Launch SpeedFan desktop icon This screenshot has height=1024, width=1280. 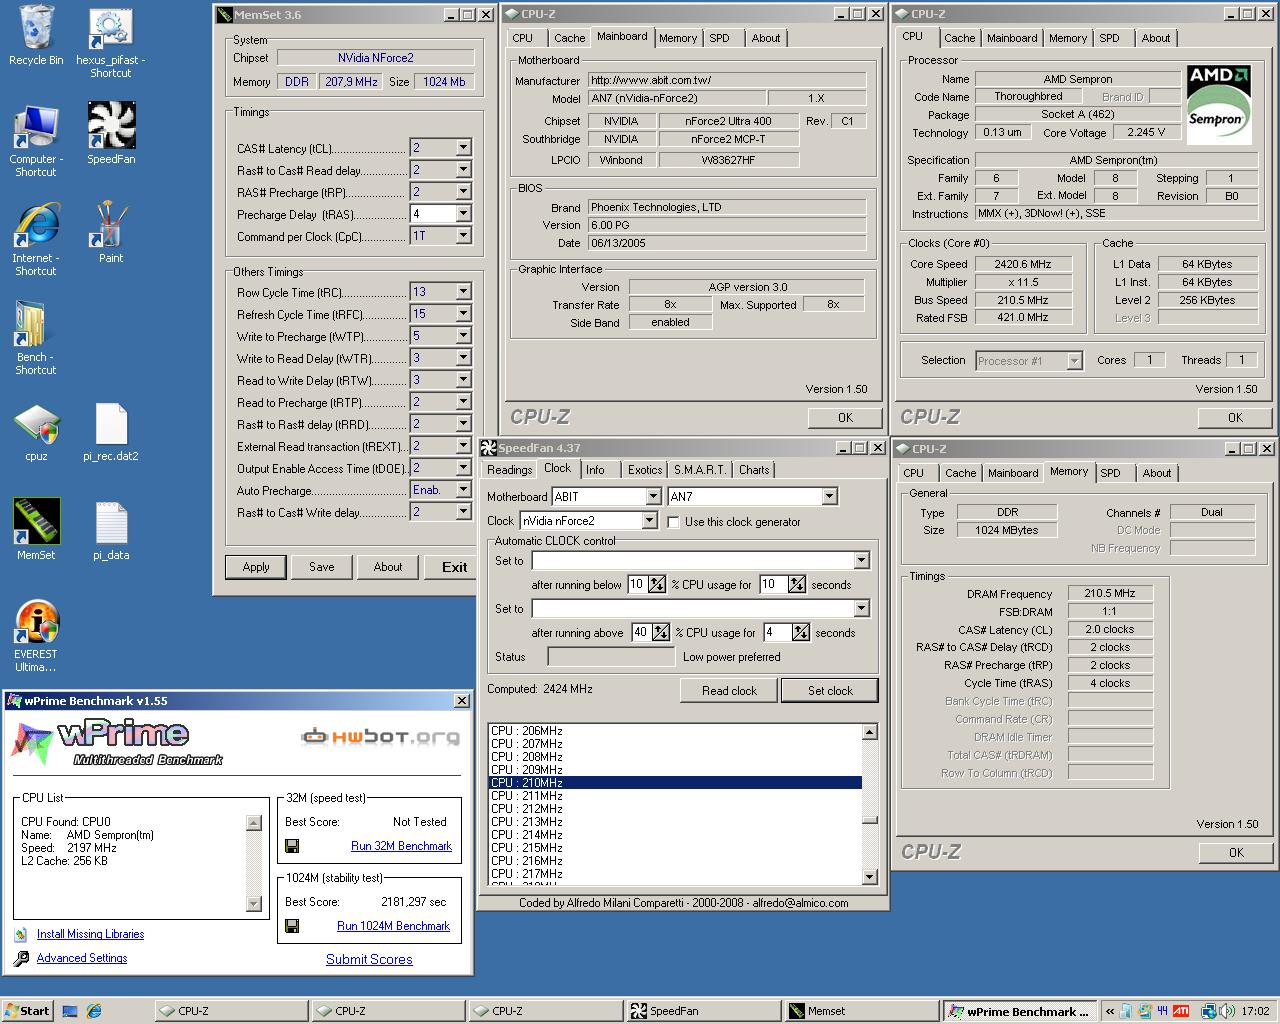point(111,126)
